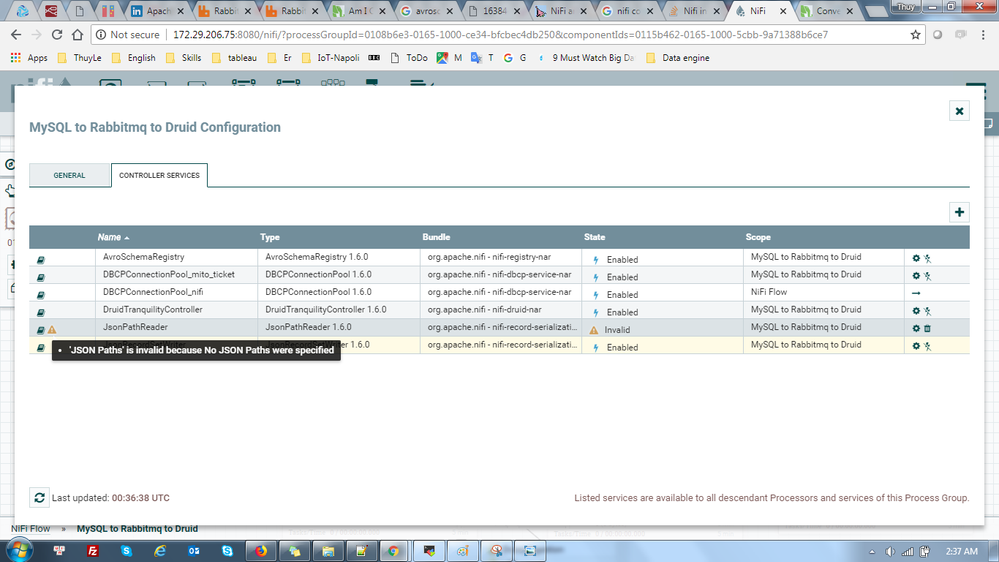This screenshot has width=999, height=562.
Task: Open the ThuyLe bookmark folder
Action: point(80,58)
